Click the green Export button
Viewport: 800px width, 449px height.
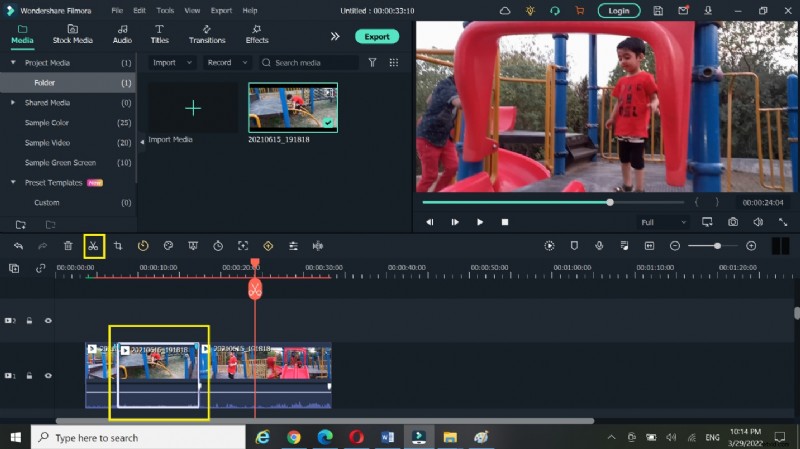coord(377,36)
